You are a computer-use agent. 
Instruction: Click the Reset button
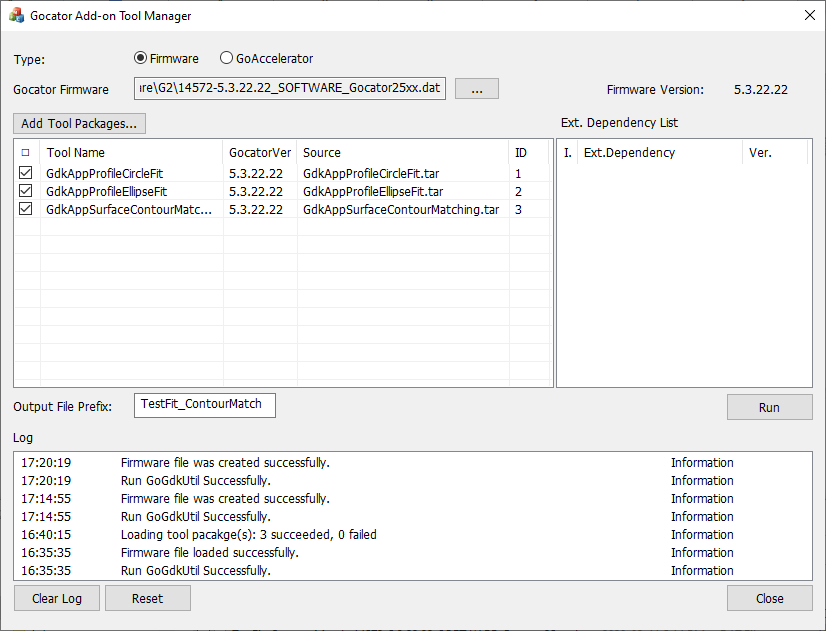[x=148, y=598]
